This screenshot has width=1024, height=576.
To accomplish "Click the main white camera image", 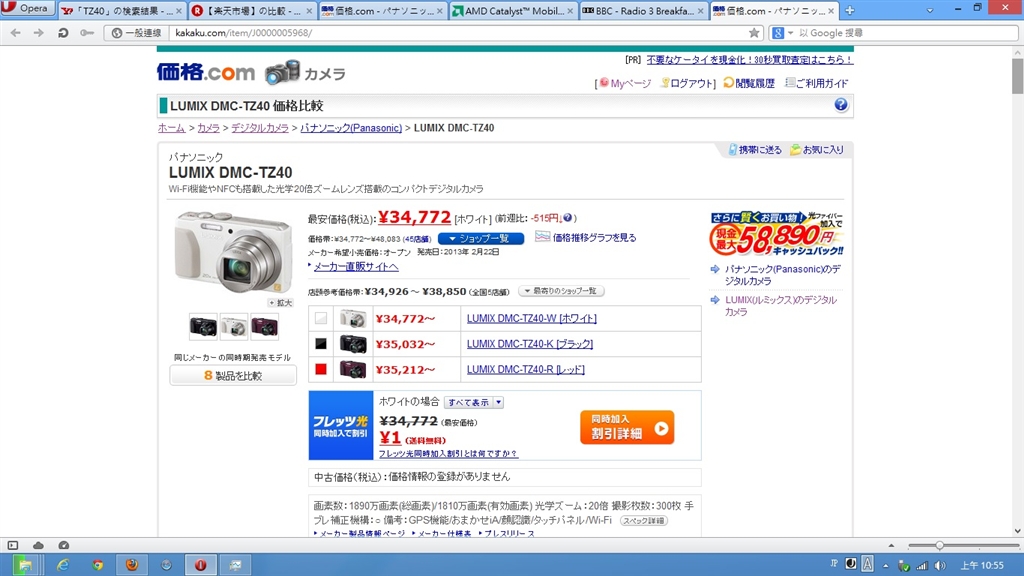I will 233,252.
